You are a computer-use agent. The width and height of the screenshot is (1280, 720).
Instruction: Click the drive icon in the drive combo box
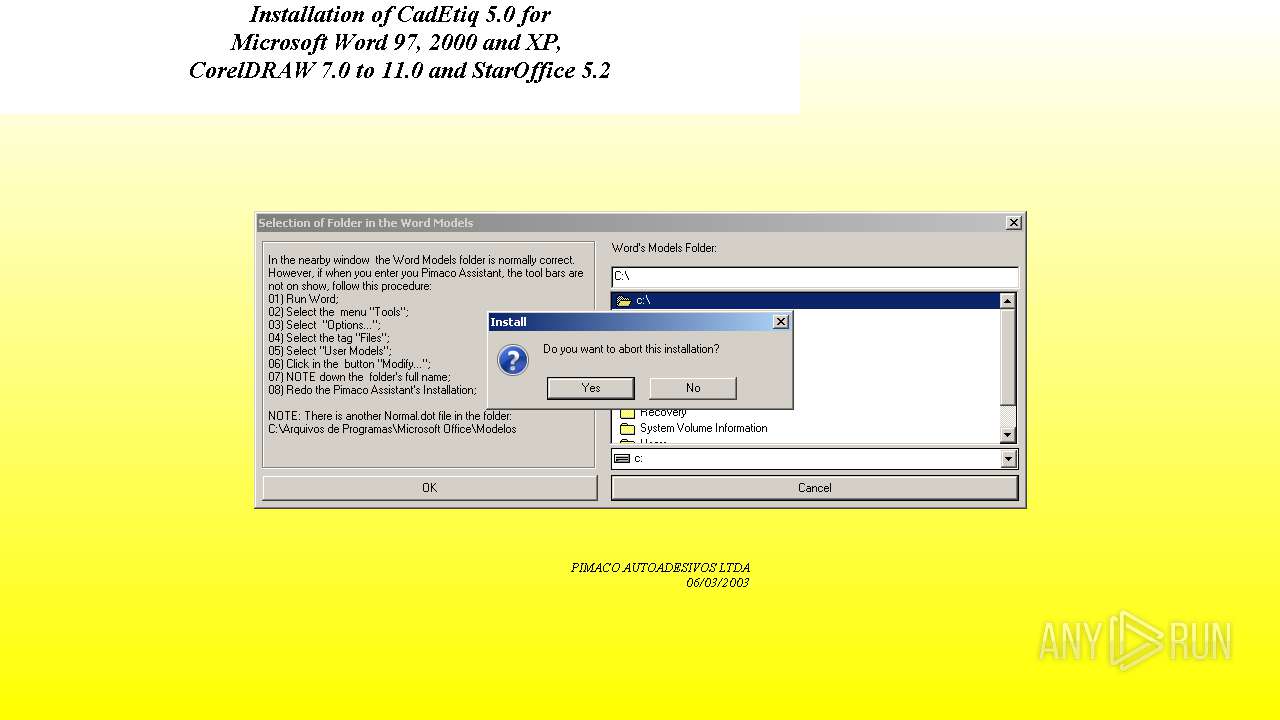point(622,459)
